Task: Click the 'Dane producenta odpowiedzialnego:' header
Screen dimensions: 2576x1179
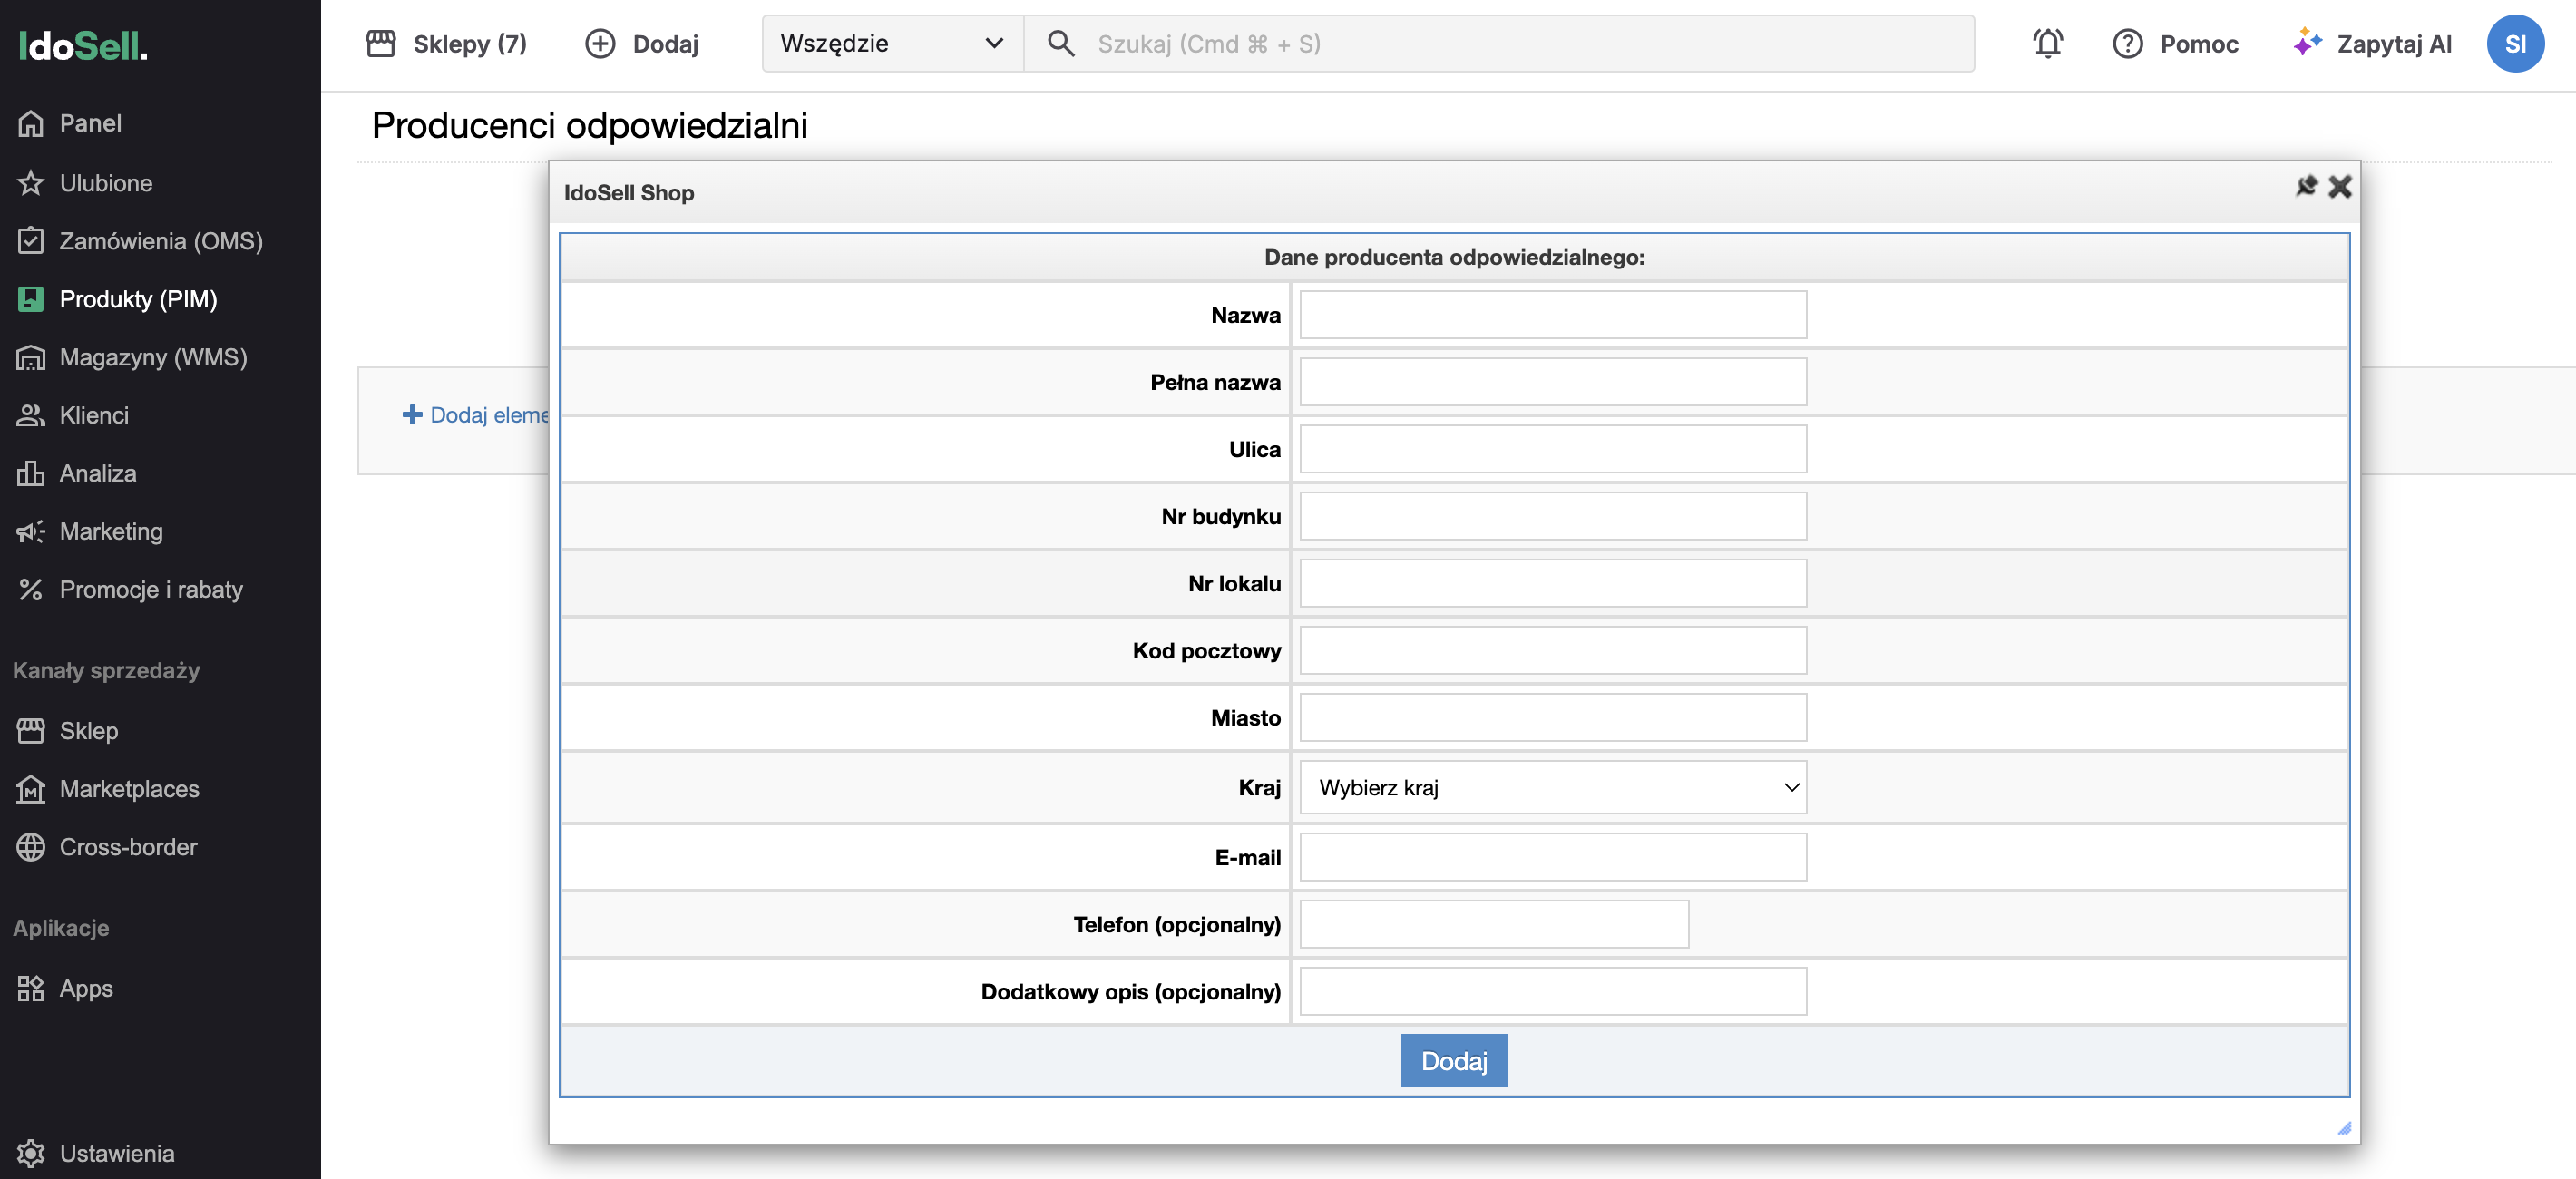Action: pos(1454,257)
